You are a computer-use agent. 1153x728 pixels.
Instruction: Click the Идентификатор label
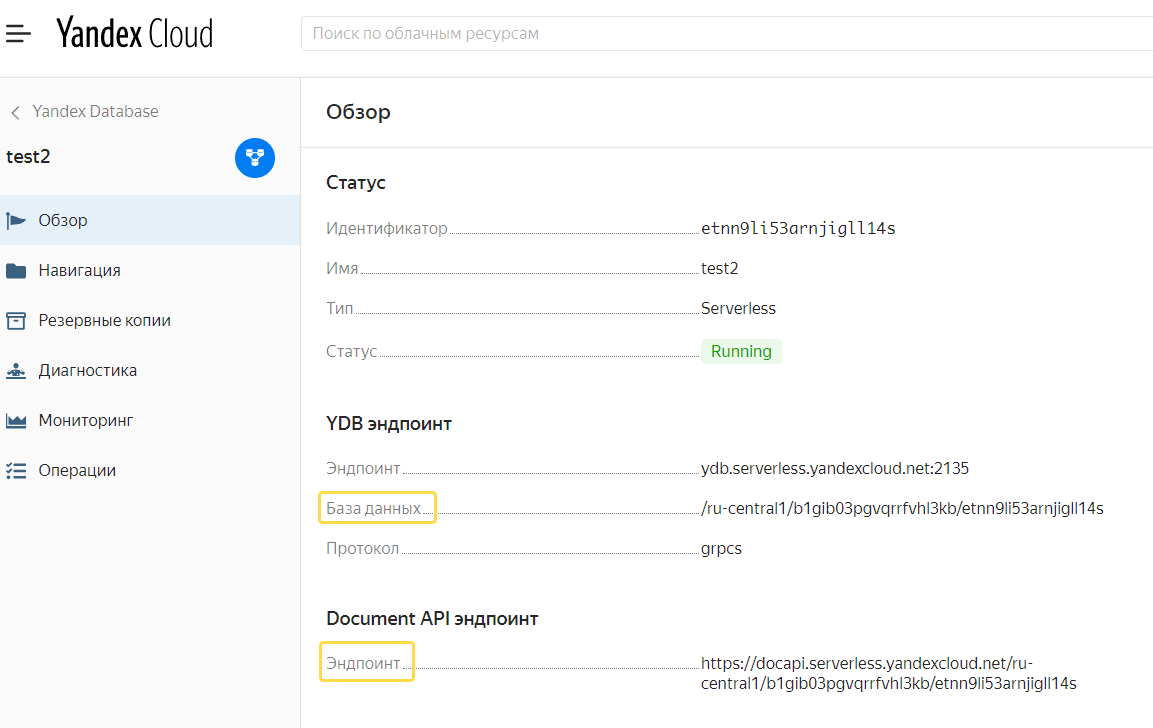pos(387,229)
